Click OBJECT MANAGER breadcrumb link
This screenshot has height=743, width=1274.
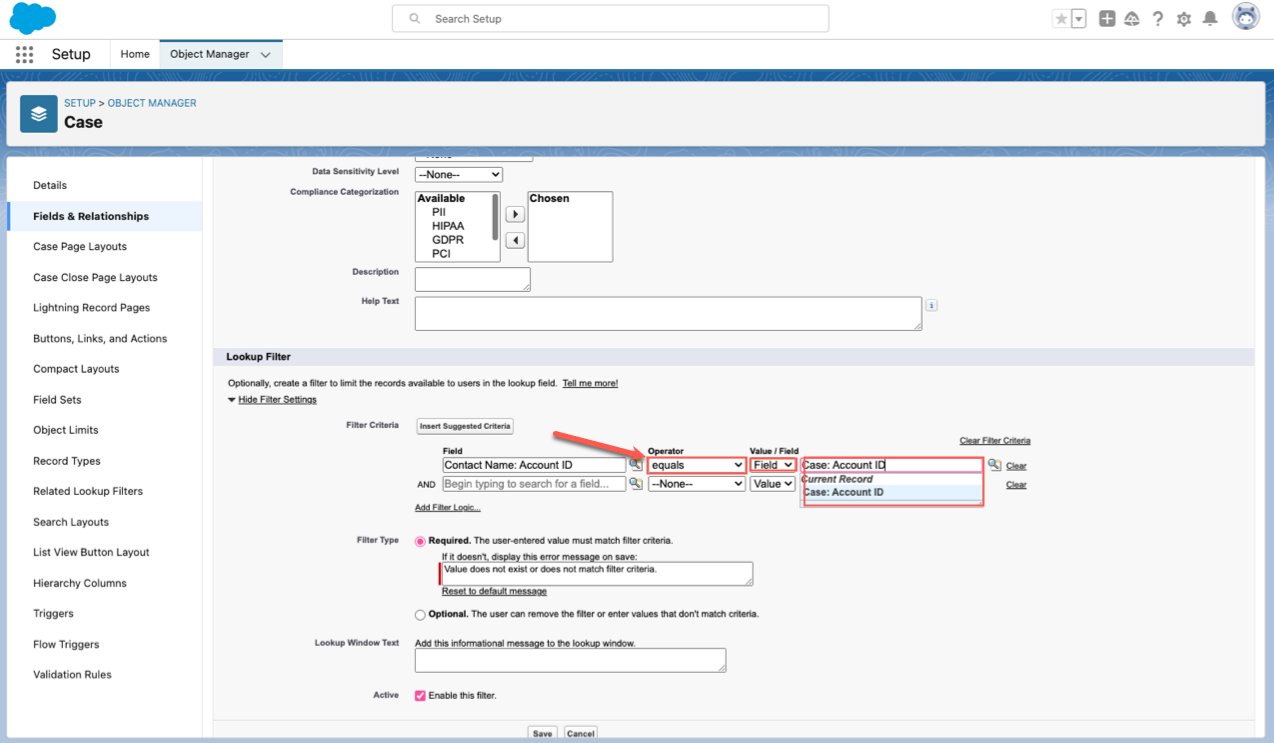tap(152, 103)
